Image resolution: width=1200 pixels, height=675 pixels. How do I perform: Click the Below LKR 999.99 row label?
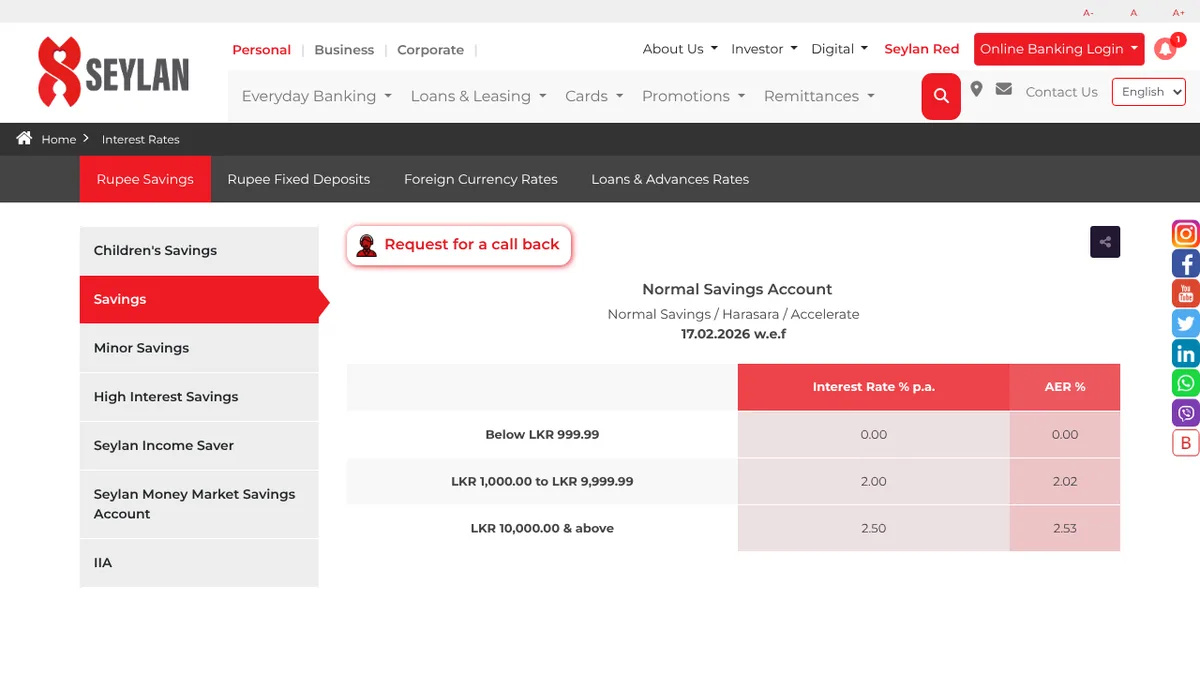[x=542, y=434]
